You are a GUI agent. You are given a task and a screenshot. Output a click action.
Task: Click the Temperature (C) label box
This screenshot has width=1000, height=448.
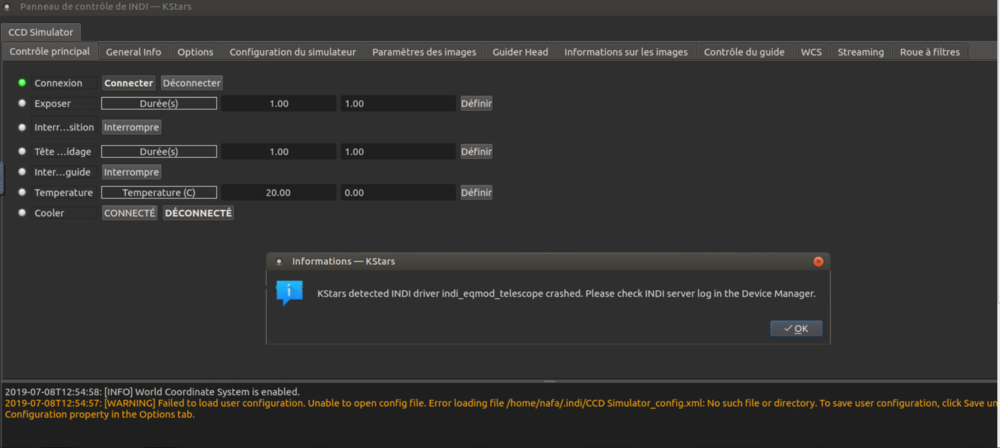pos(159,192)
